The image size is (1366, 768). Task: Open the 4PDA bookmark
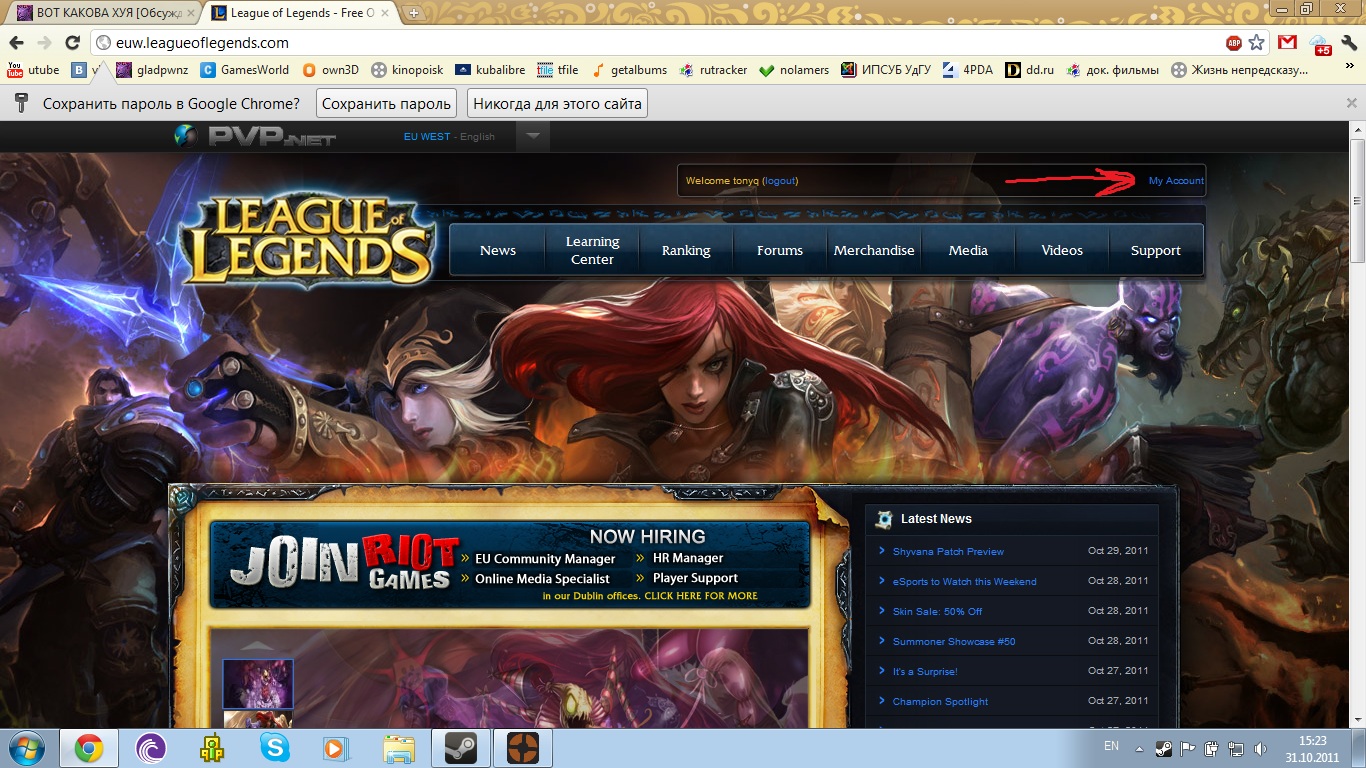968,70
